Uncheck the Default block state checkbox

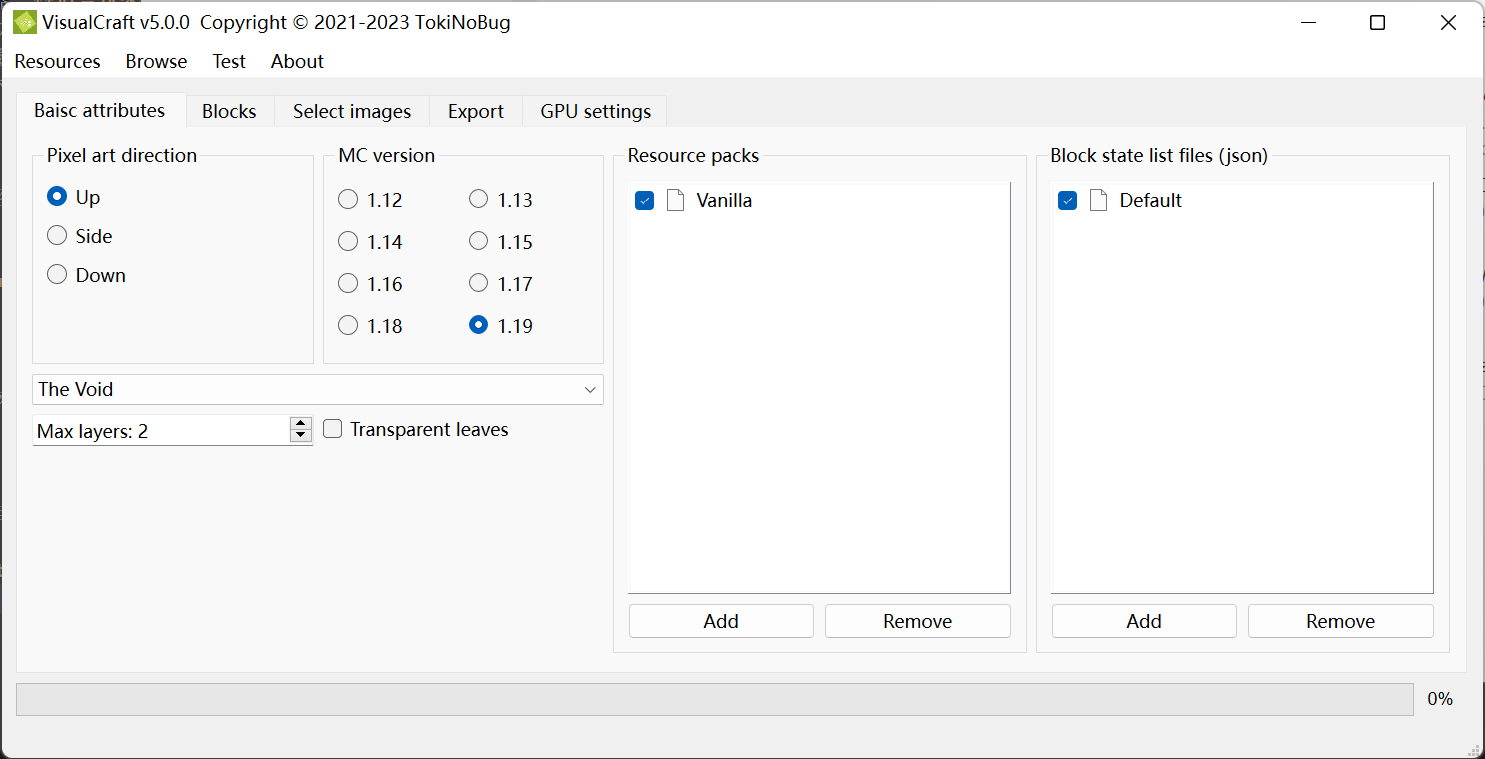tap(1068, 201)
